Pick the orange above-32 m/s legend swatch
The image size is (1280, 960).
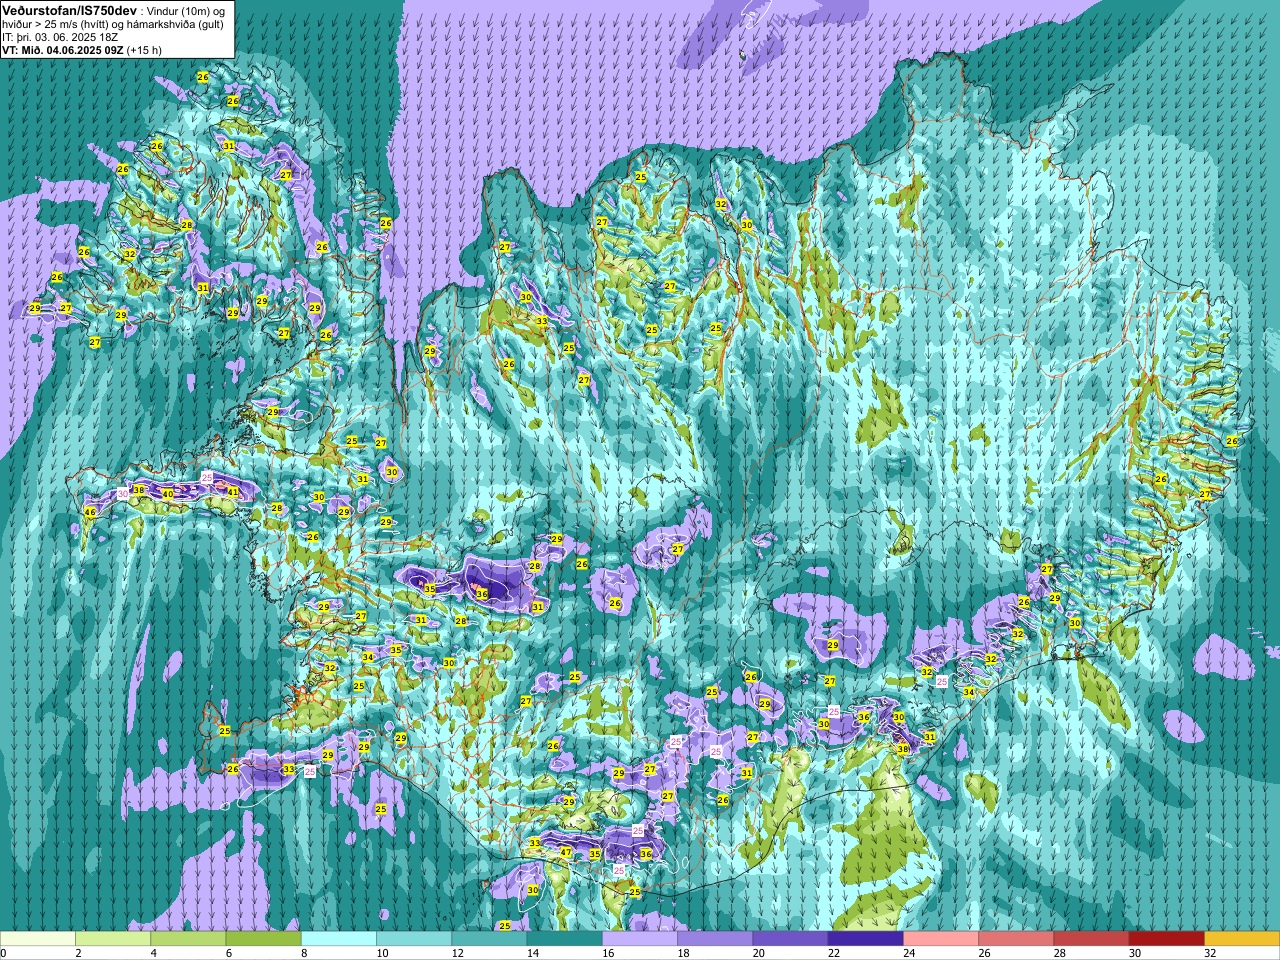(x=1243, y=939)
